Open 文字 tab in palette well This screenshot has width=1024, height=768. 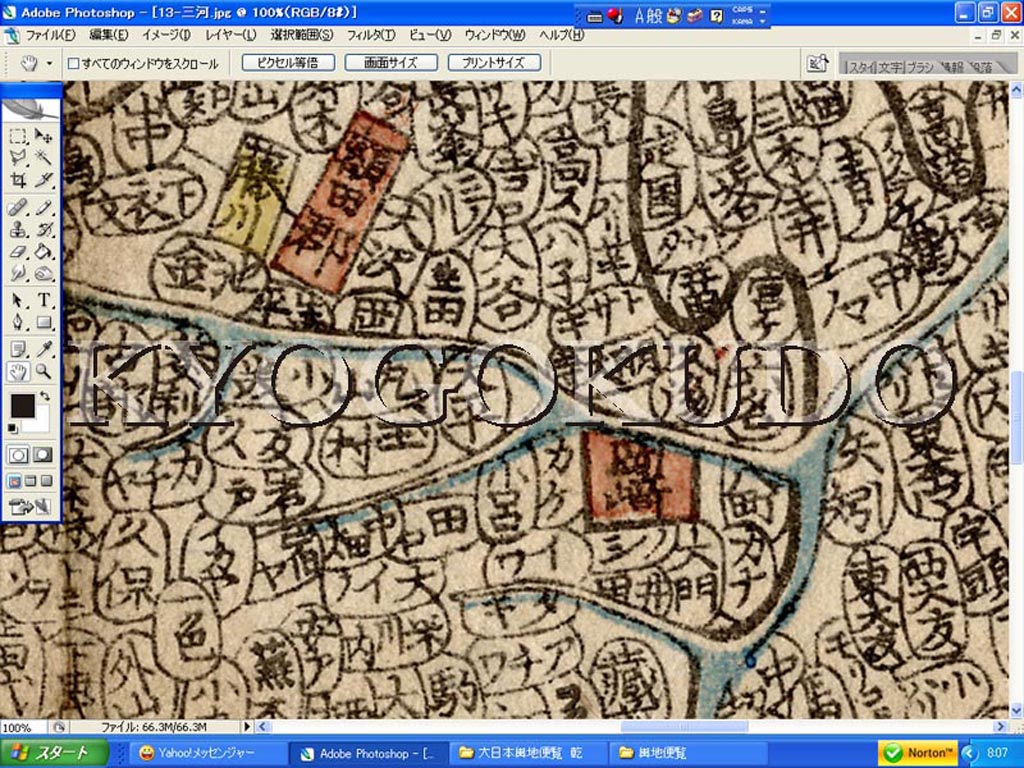point(890,67)
